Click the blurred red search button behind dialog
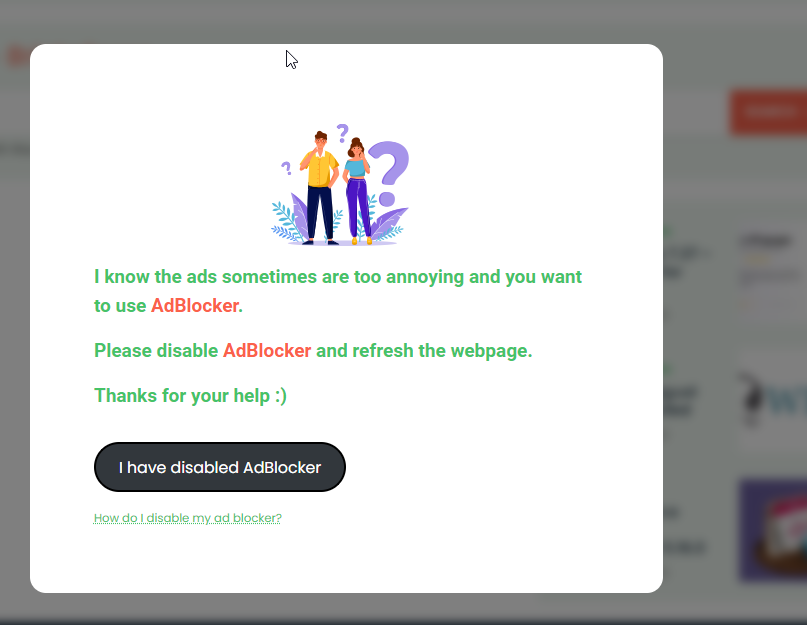This screenshot has width=807, height=625. pyautogui.click(x=768, y=112)
